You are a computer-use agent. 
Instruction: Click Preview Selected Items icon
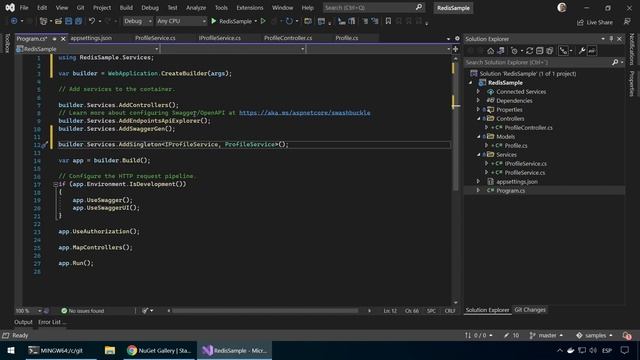click(x=592, y=51)
